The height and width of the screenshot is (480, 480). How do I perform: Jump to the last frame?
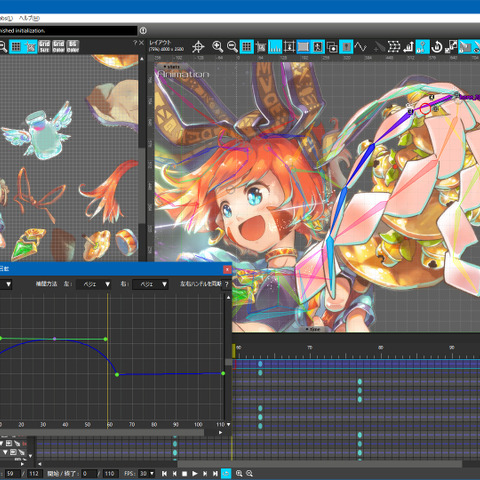point(215,474)
